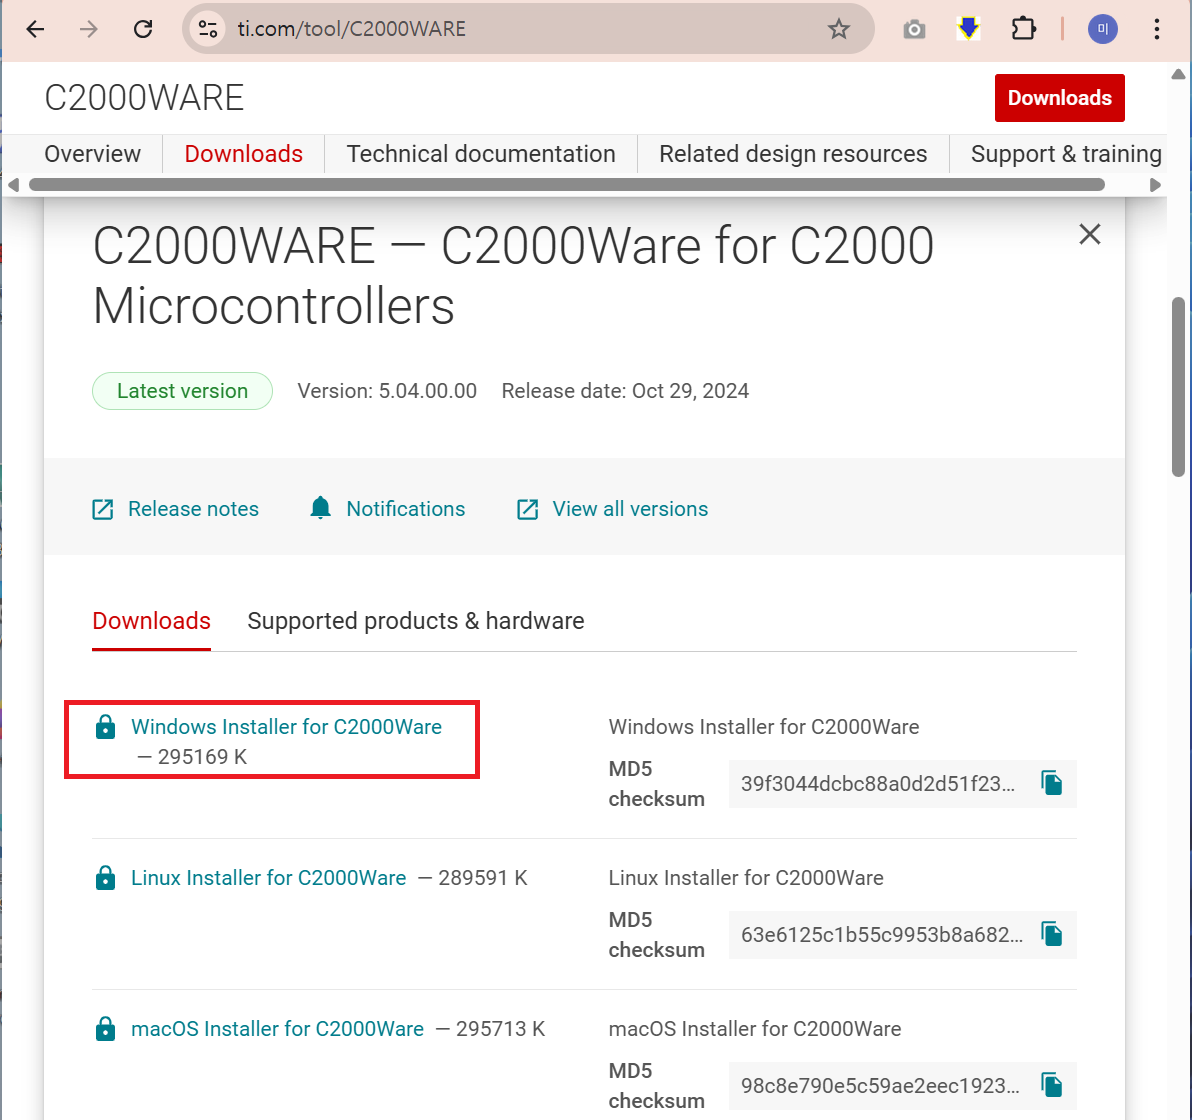Screen dimensions: 1198x1120
Task: Click the C2000WARE page title
Action: tap(144, 98)
